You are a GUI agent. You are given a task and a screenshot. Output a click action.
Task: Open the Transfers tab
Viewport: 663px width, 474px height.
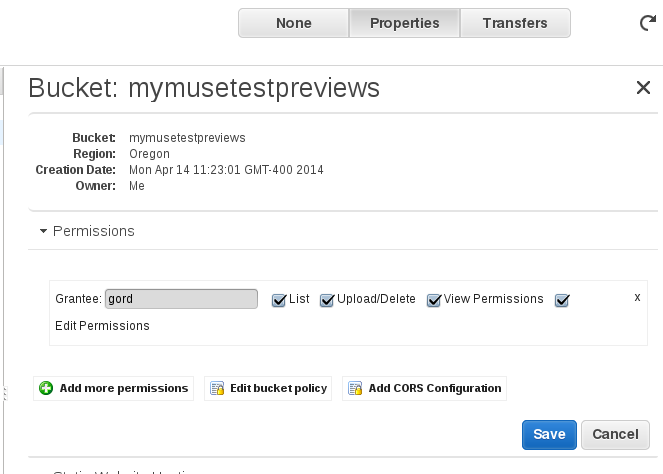coord(514,23)
